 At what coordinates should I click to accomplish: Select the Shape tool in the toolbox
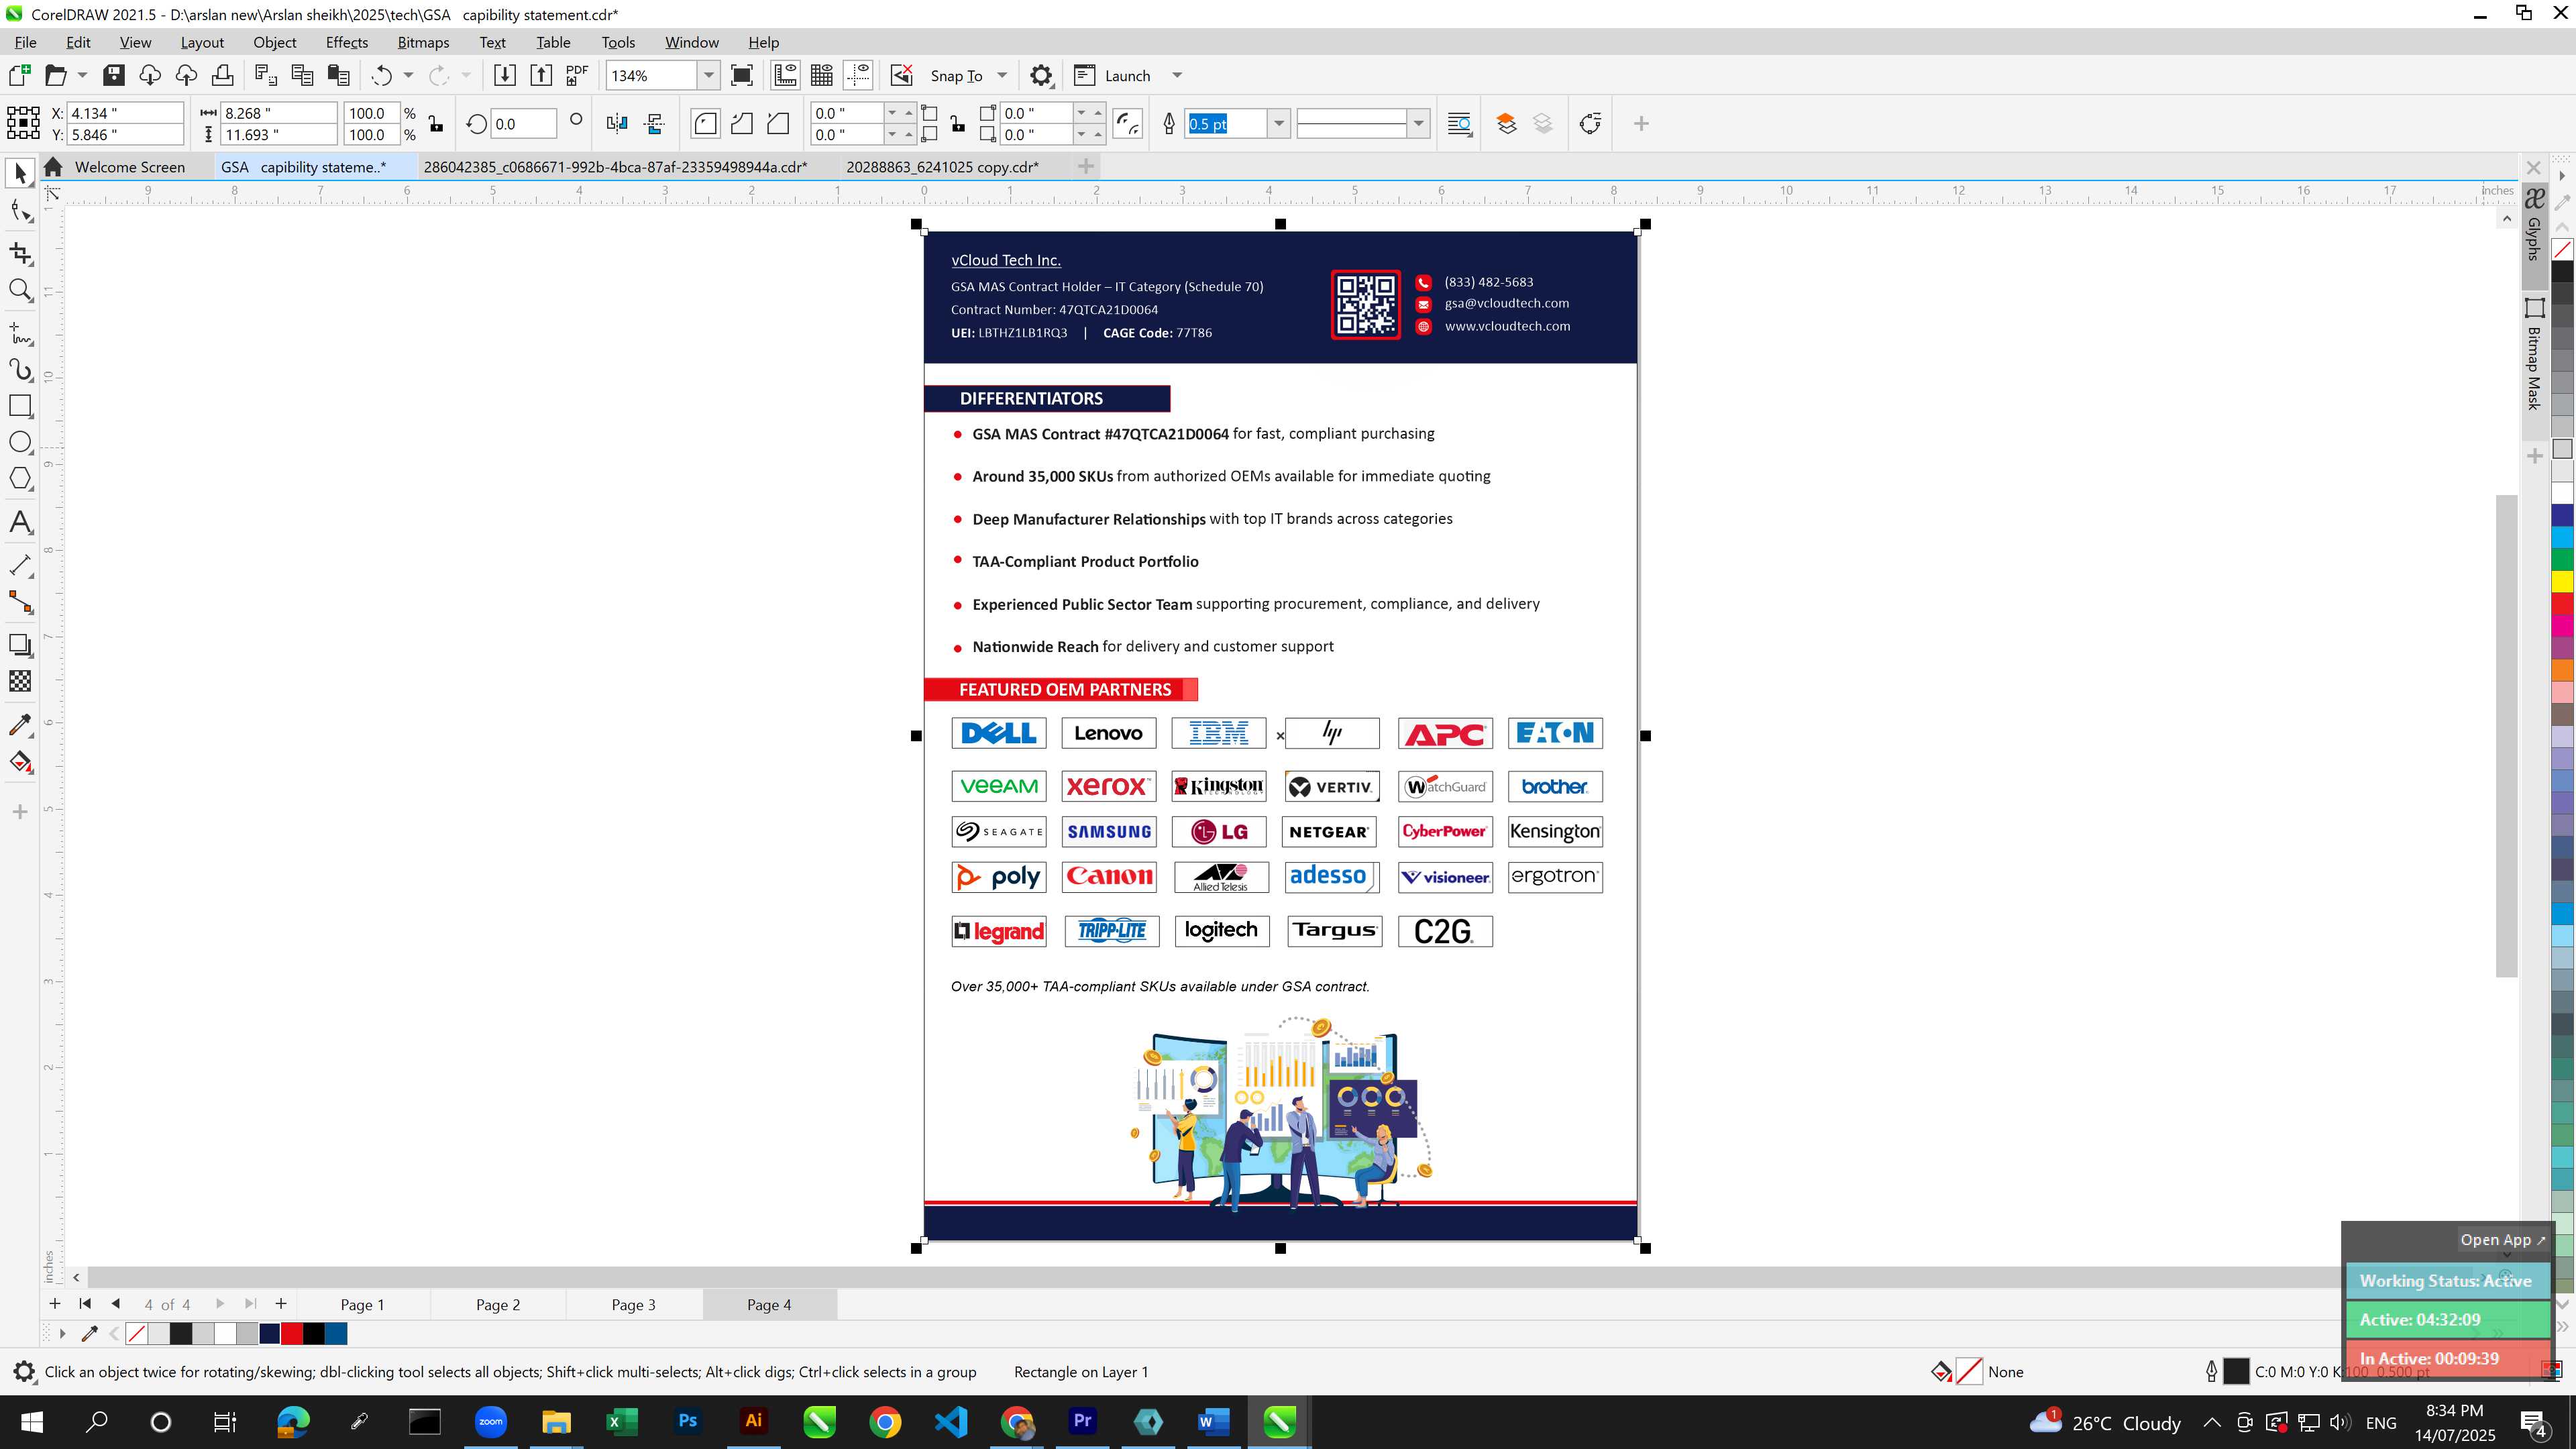20,211
